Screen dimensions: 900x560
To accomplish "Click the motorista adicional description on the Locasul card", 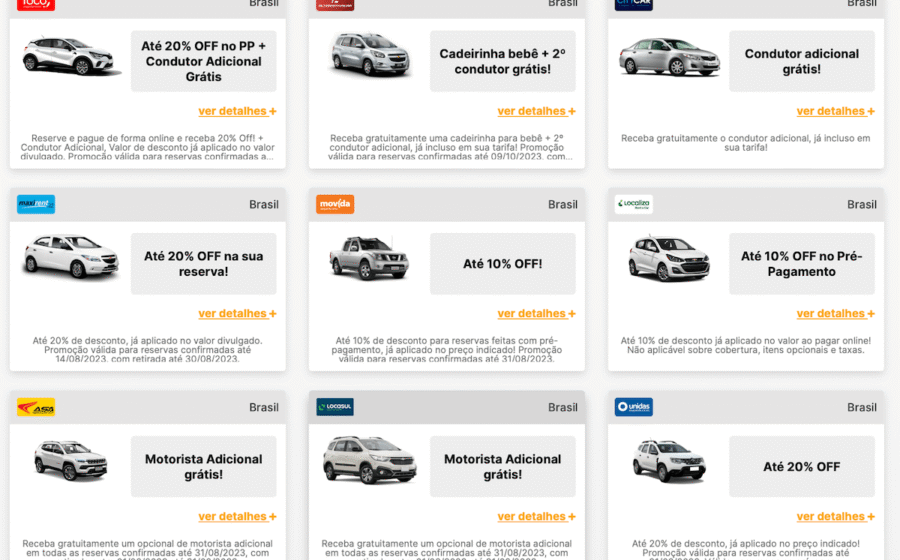I will tap(447, 550).
